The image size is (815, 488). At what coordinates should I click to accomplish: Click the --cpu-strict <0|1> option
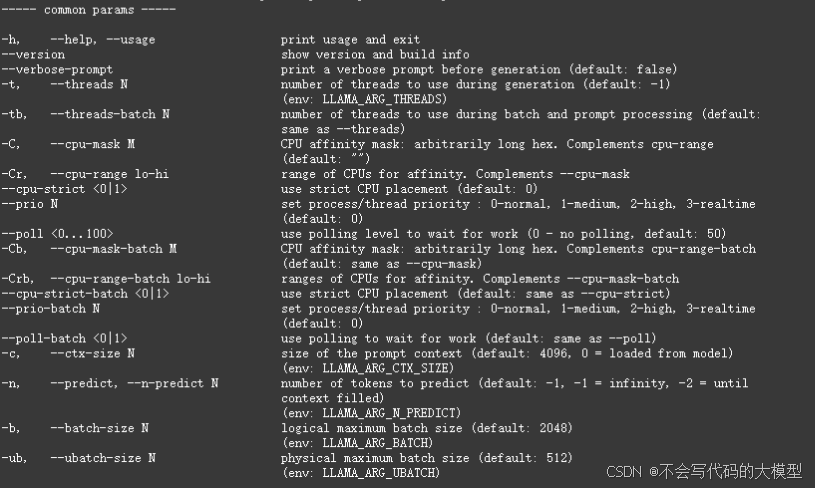pos(64,189)
